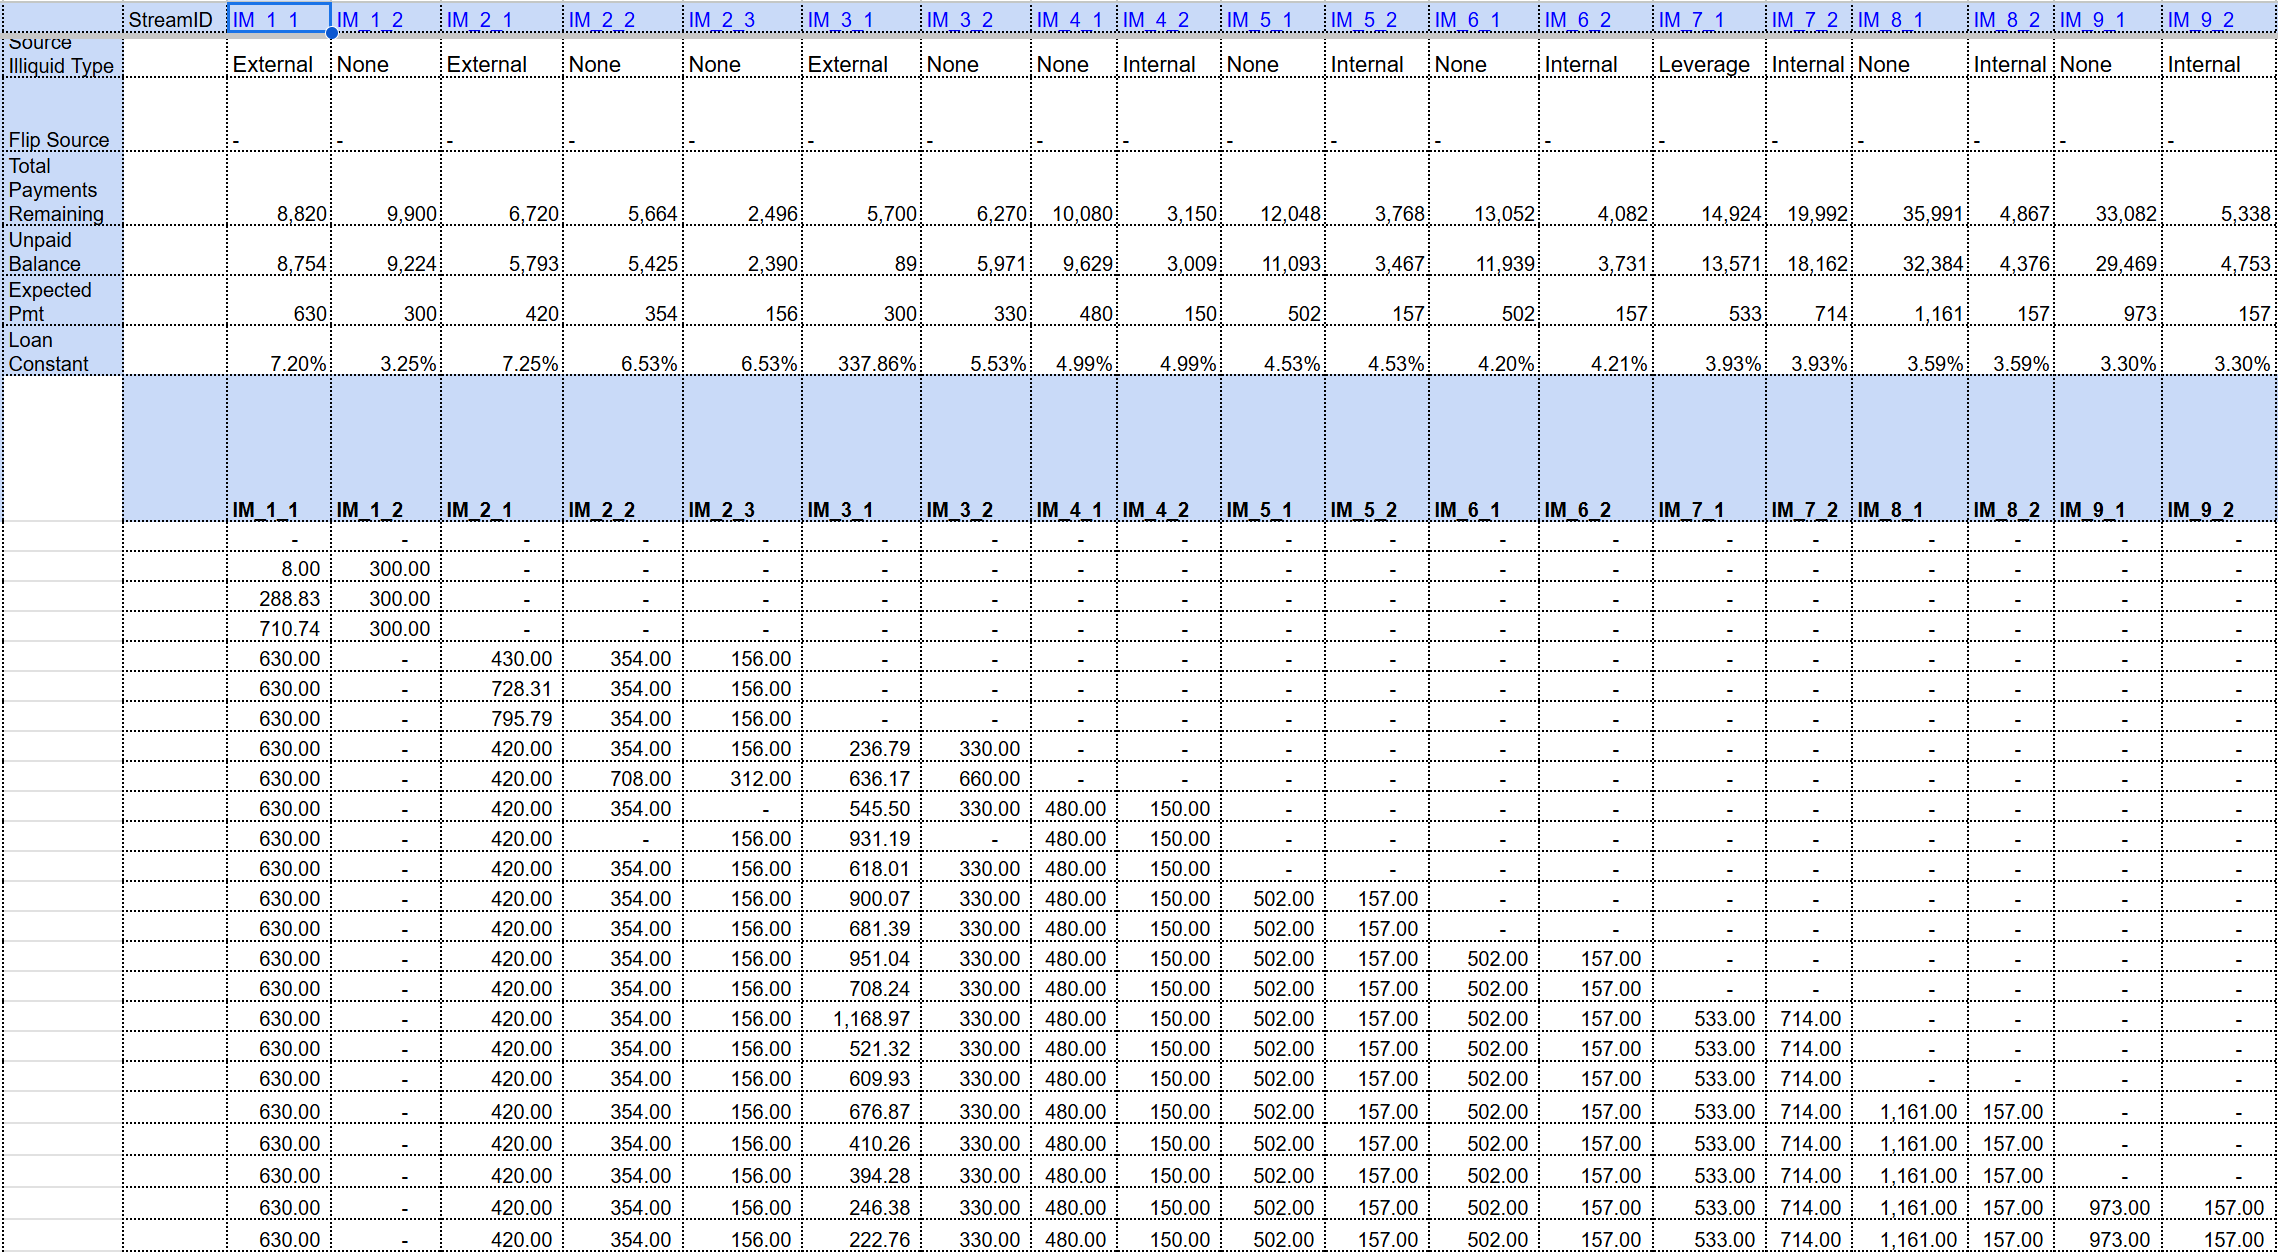Click the Flip Source row label
The image size is (2278, 1253).
[59, 140]
